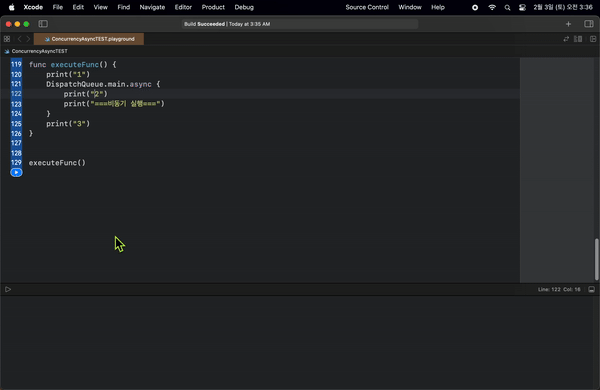Open the Navigate menu
This screenshot has height=390, width=600.
coord(152,7)
